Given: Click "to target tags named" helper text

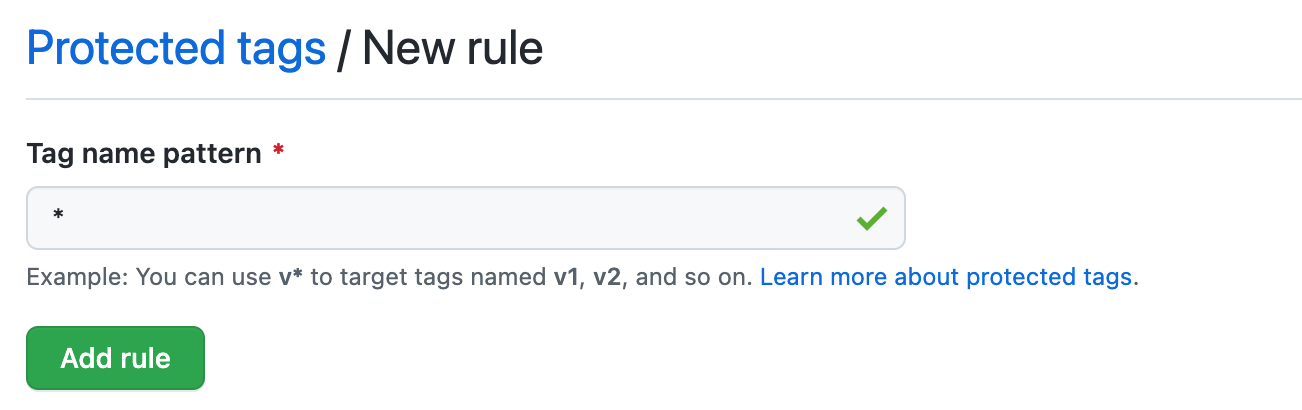Looking at the screenshot, I should click(430, 277).
